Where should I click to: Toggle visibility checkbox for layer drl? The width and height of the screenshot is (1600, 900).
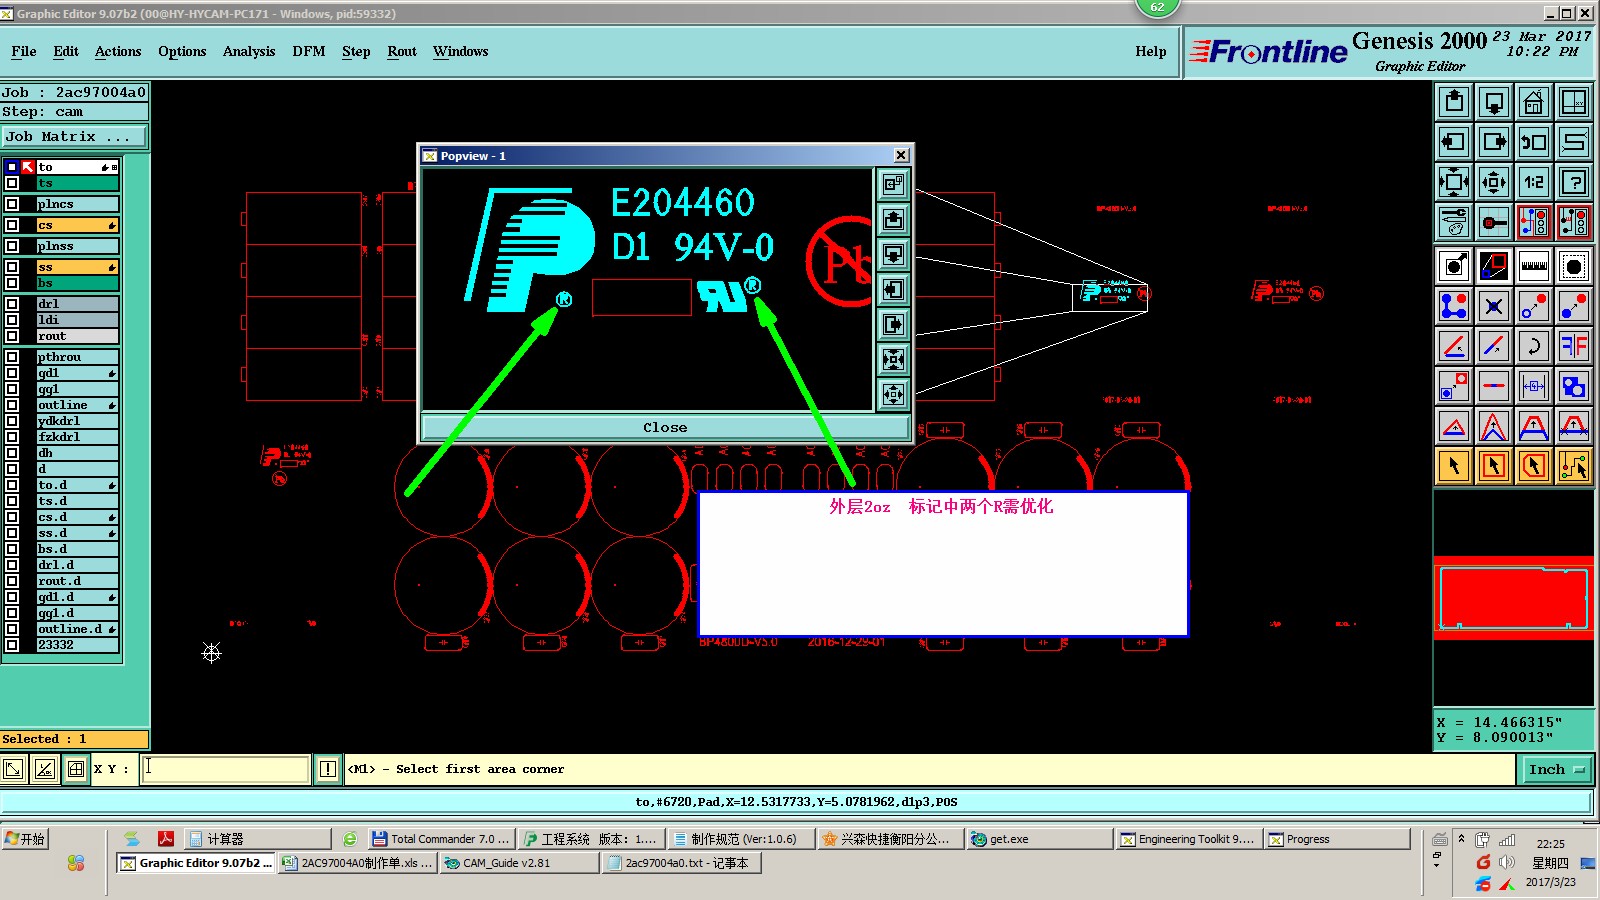pos(12,304)
